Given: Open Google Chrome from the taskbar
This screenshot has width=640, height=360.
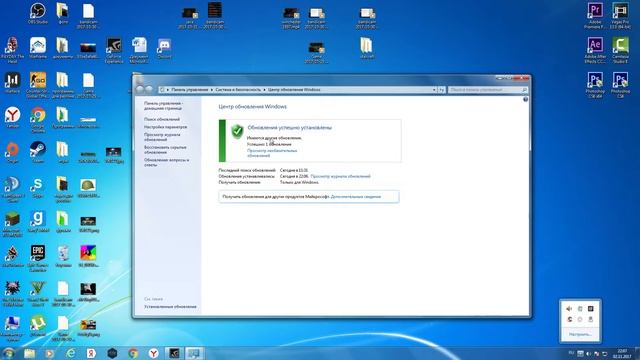Looking at the screenshot, I should click(x=133, y=353).
